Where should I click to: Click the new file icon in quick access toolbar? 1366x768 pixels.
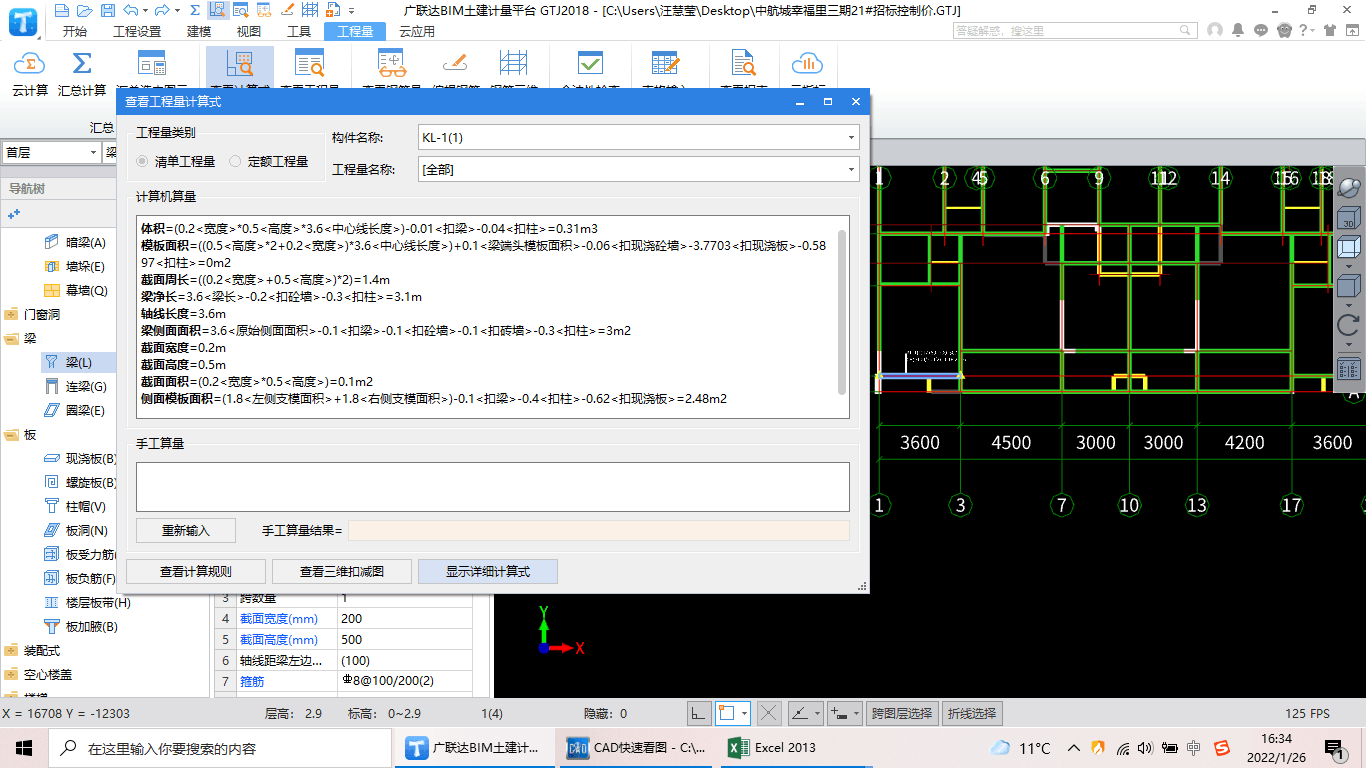(62, 11)
